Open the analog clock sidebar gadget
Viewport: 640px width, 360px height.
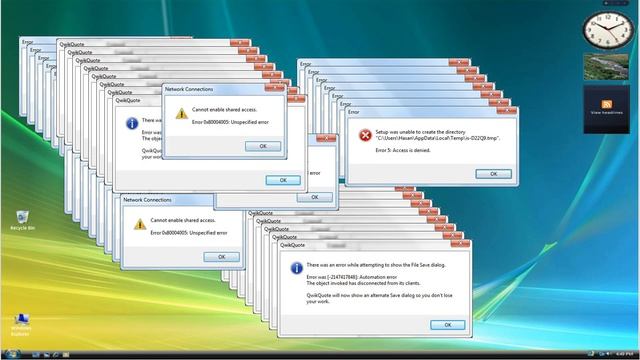[x=608, y=30]
